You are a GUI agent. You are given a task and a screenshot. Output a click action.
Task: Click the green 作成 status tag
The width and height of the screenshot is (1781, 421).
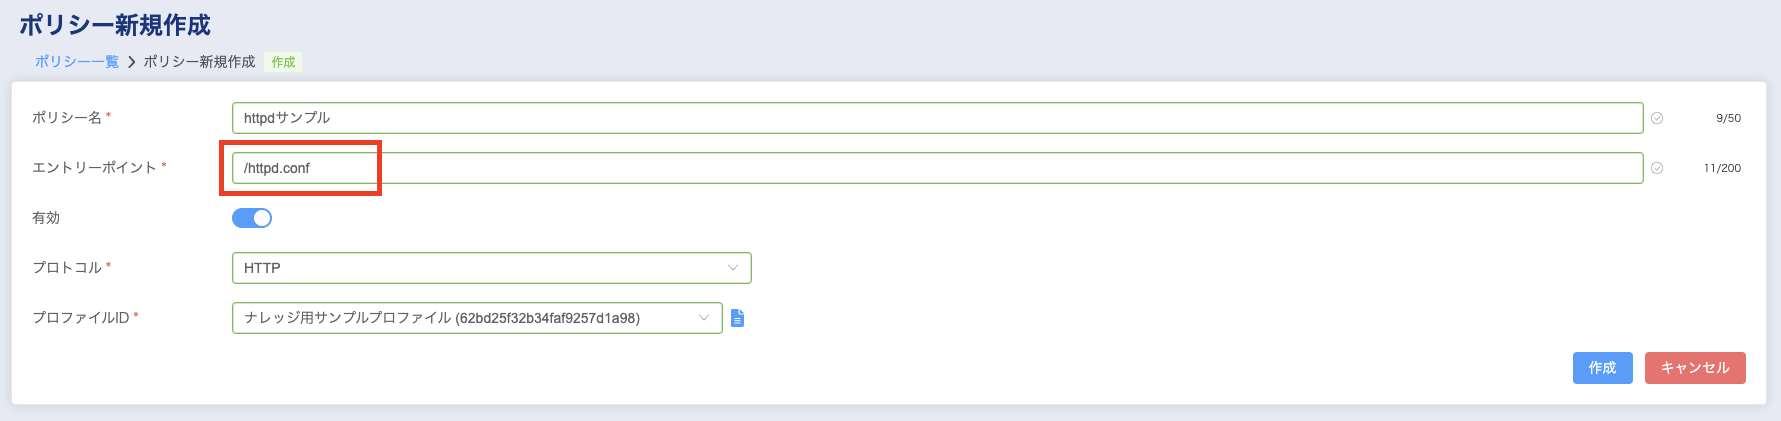283,62
